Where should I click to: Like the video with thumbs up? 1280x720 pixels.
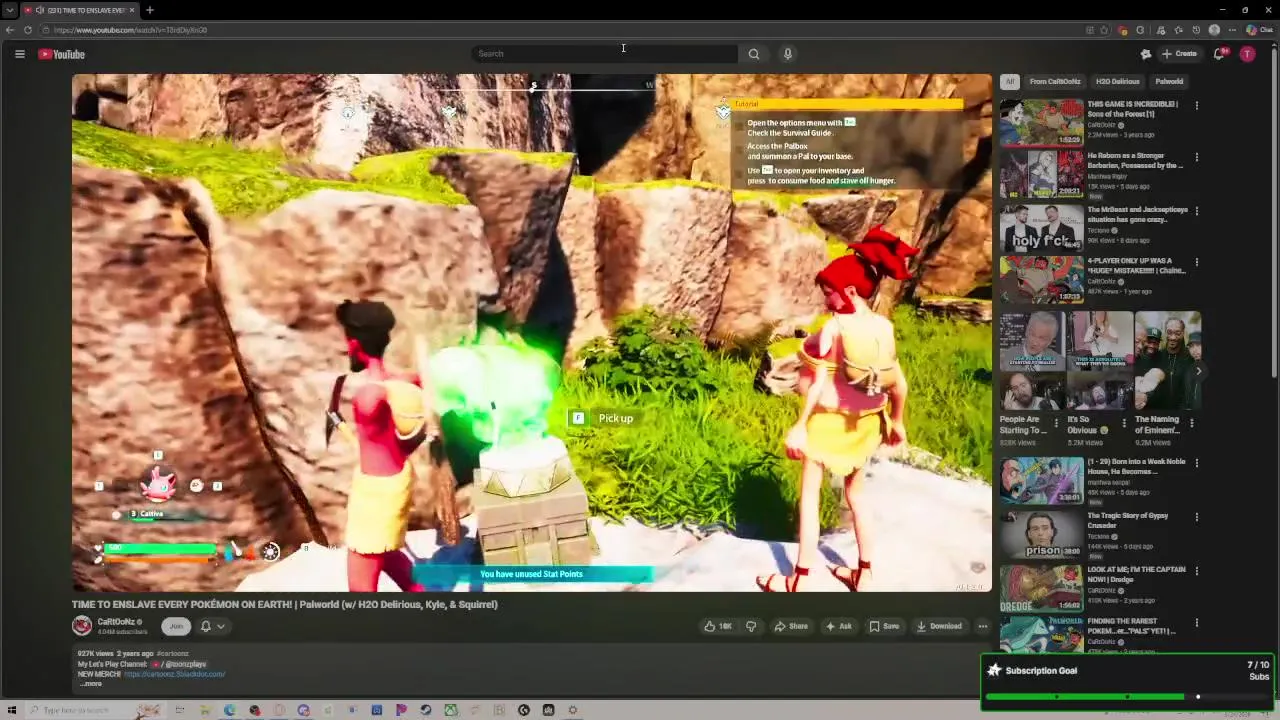718,626
